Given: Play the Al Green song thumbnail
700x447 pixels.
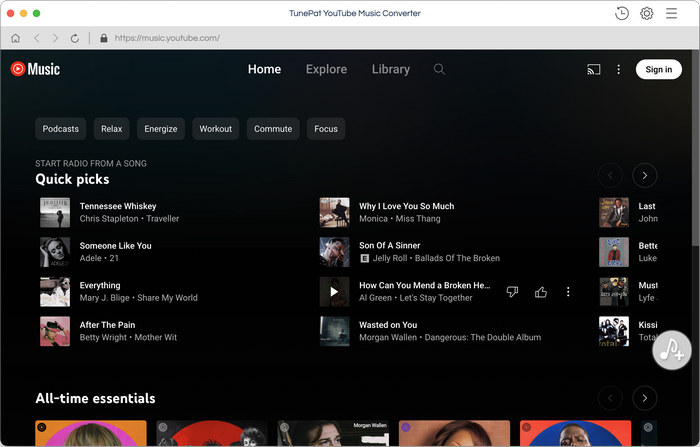Looking at the screenshot, I should pos(334,292).
